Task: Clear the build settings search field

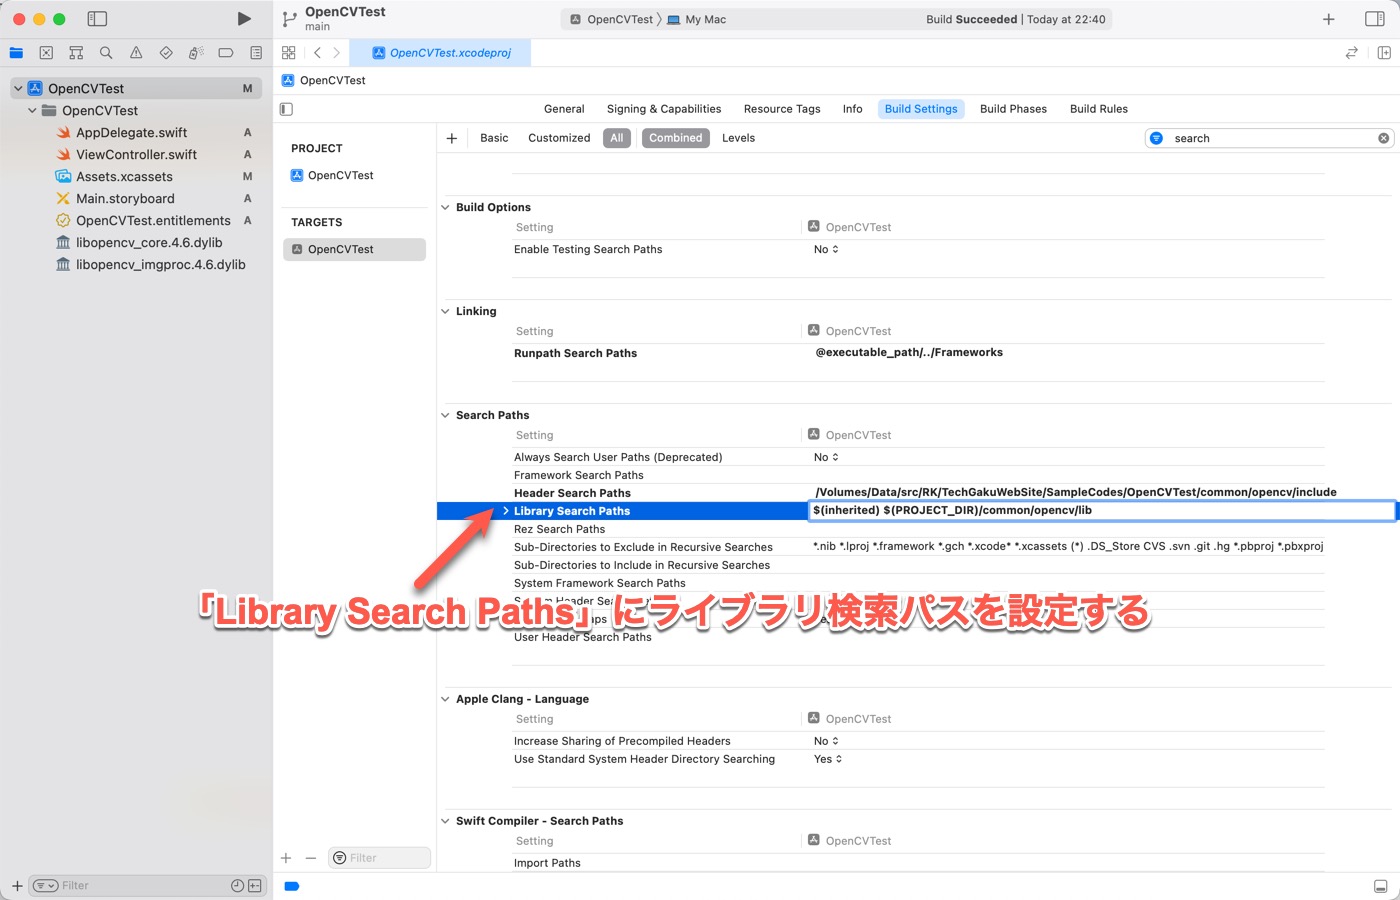Action: point(1384,138)
